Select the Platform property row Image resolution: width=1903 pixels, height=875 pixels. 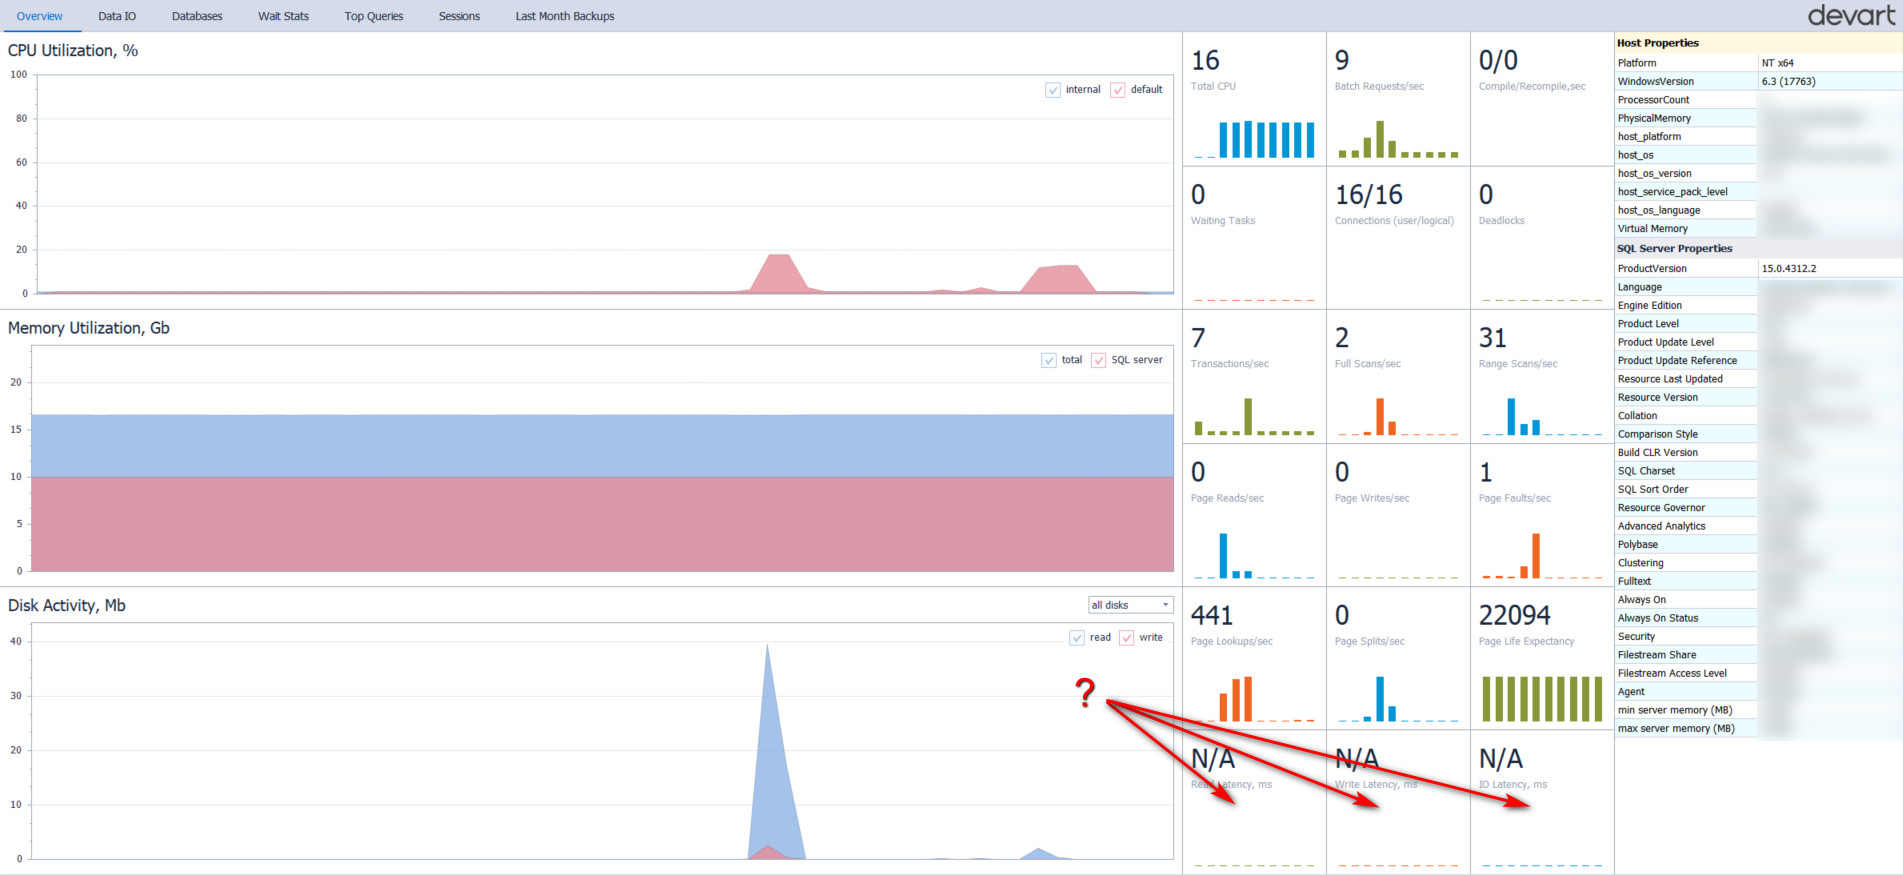[1758, 63]
